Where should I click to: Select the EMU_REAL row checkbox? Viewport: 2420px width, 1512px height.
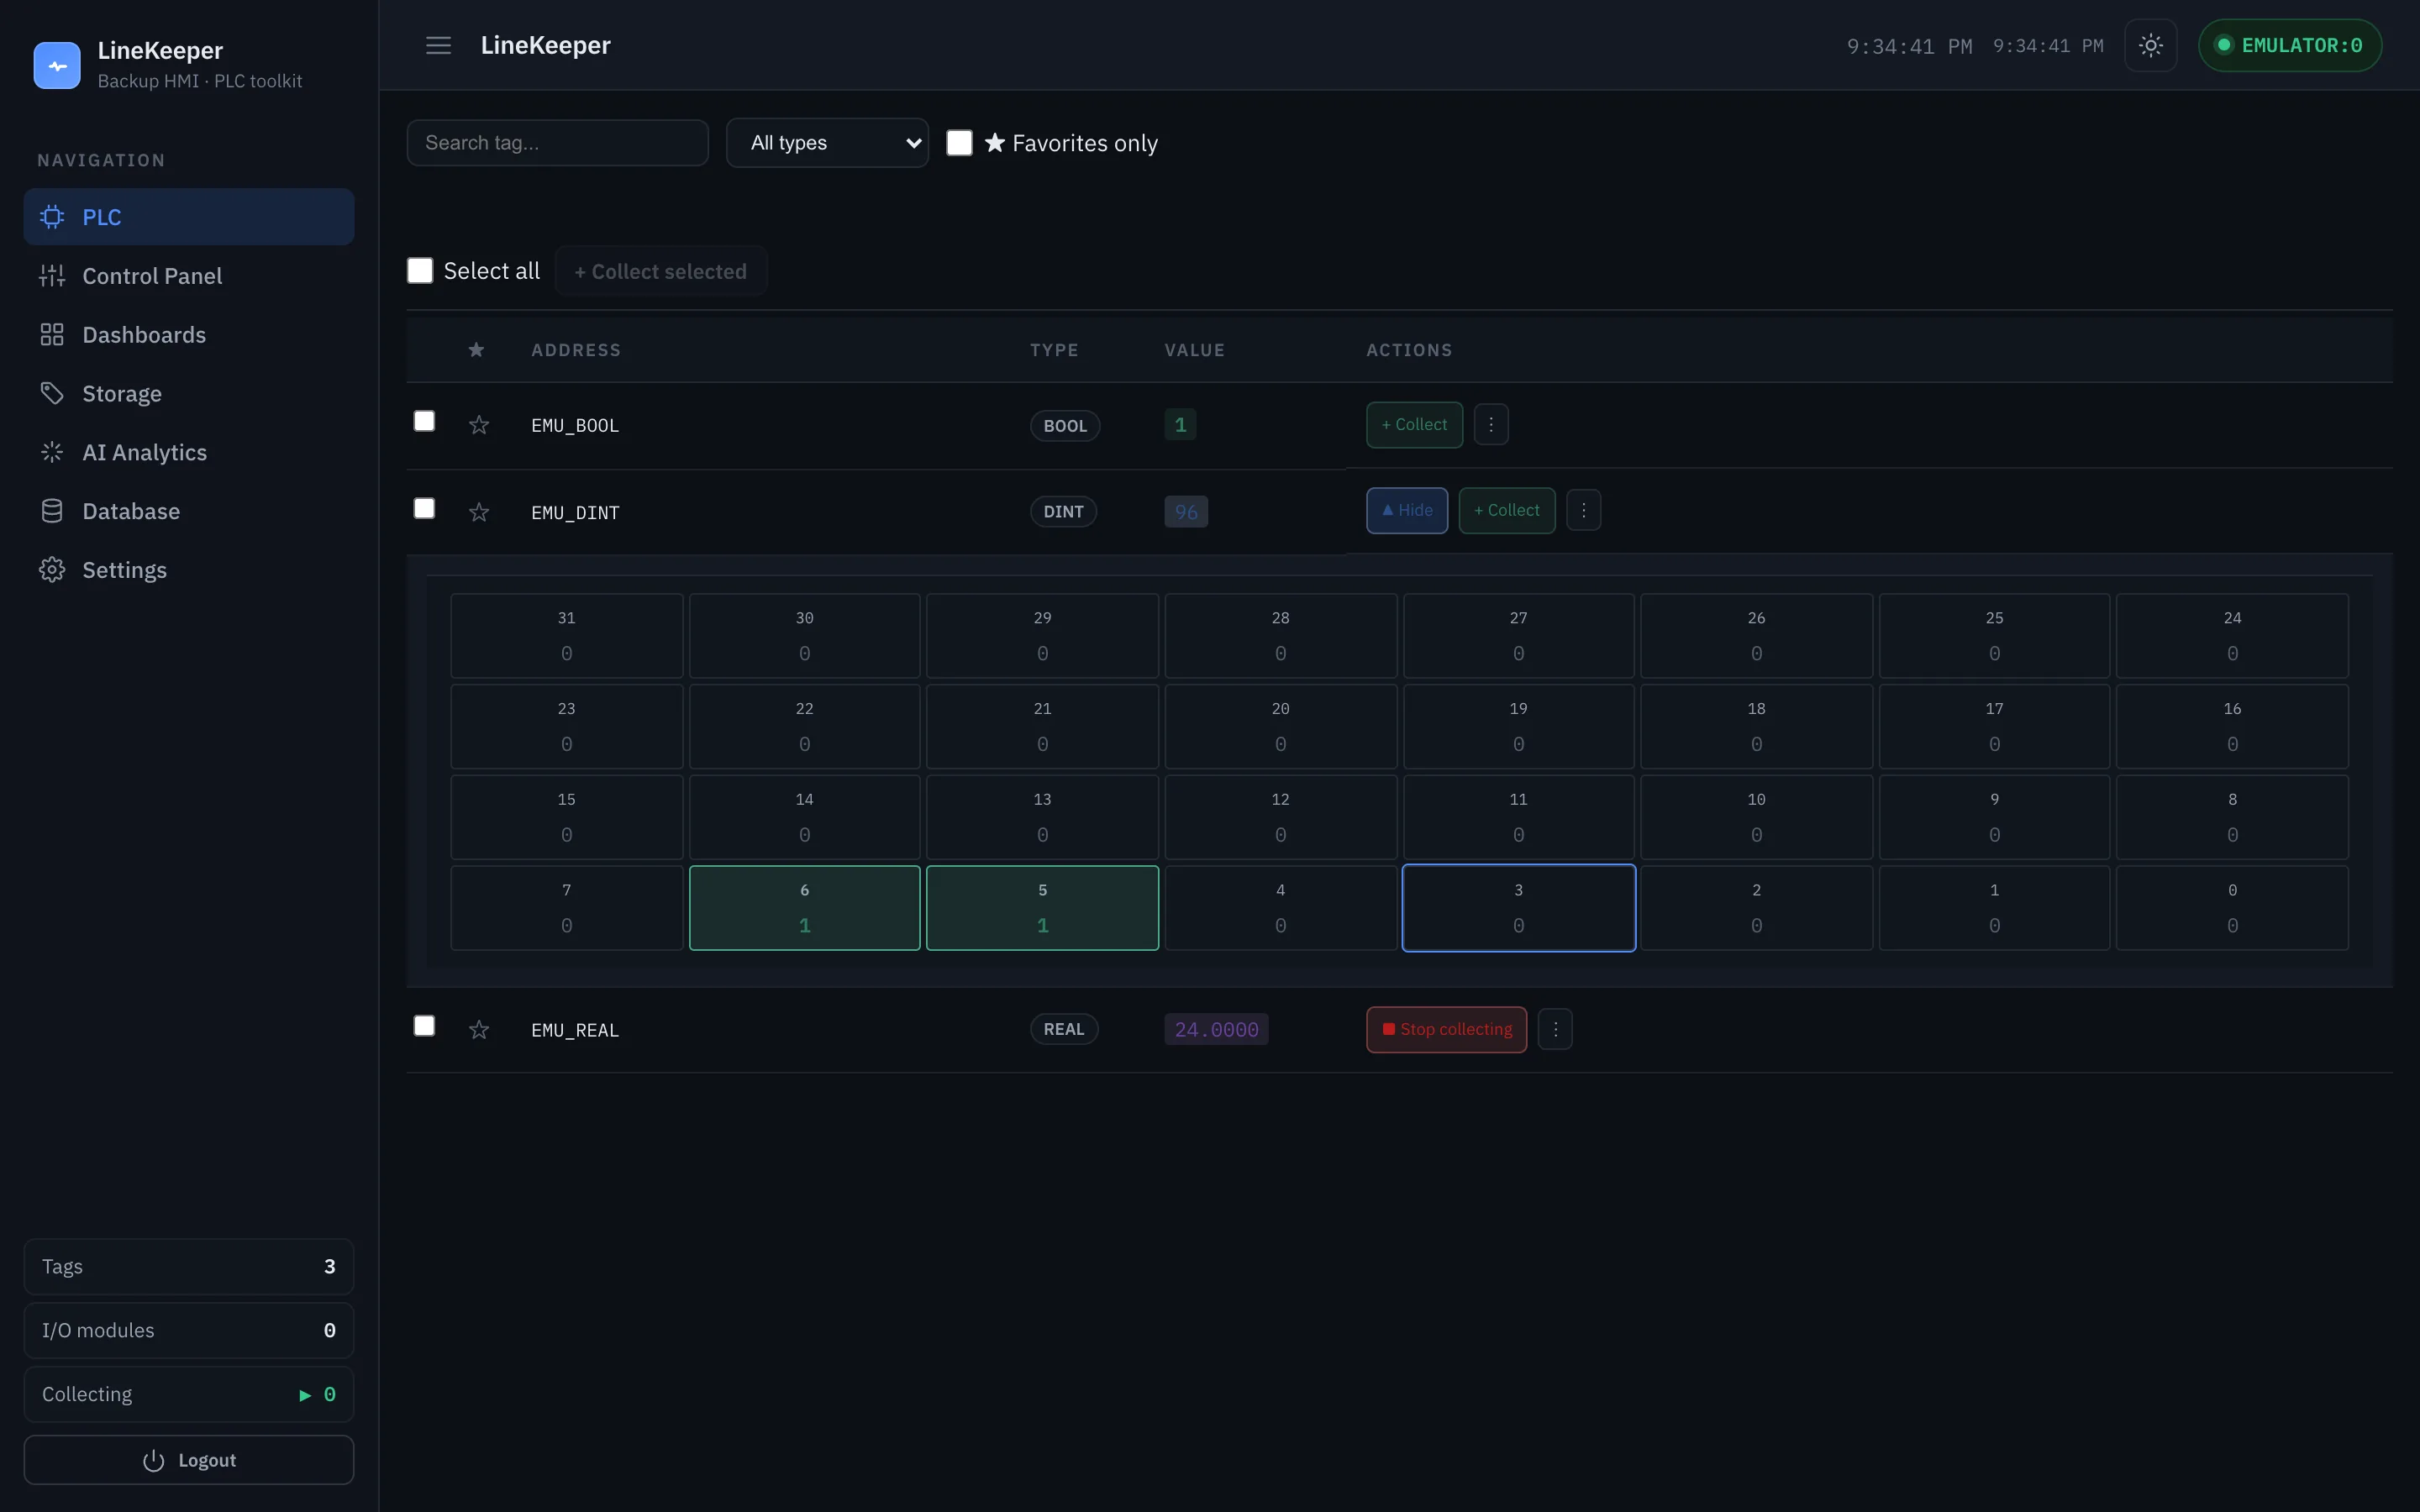[424, 1026]
